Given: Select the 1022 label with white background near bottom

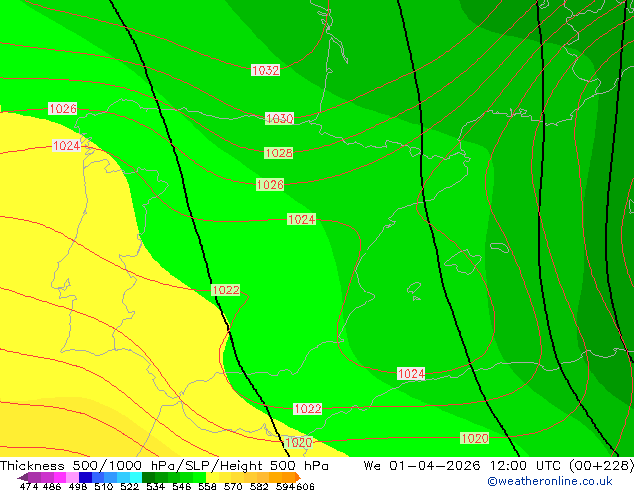Looking at the screenshot, I should click(x=308, y=409).
